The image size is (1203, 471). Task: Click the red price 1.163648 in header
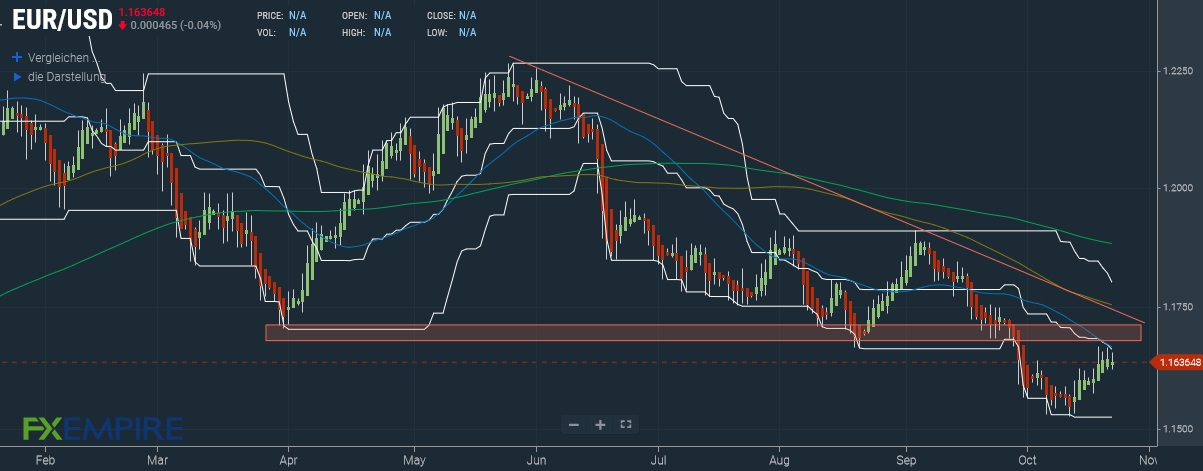[x=141, y=11]
